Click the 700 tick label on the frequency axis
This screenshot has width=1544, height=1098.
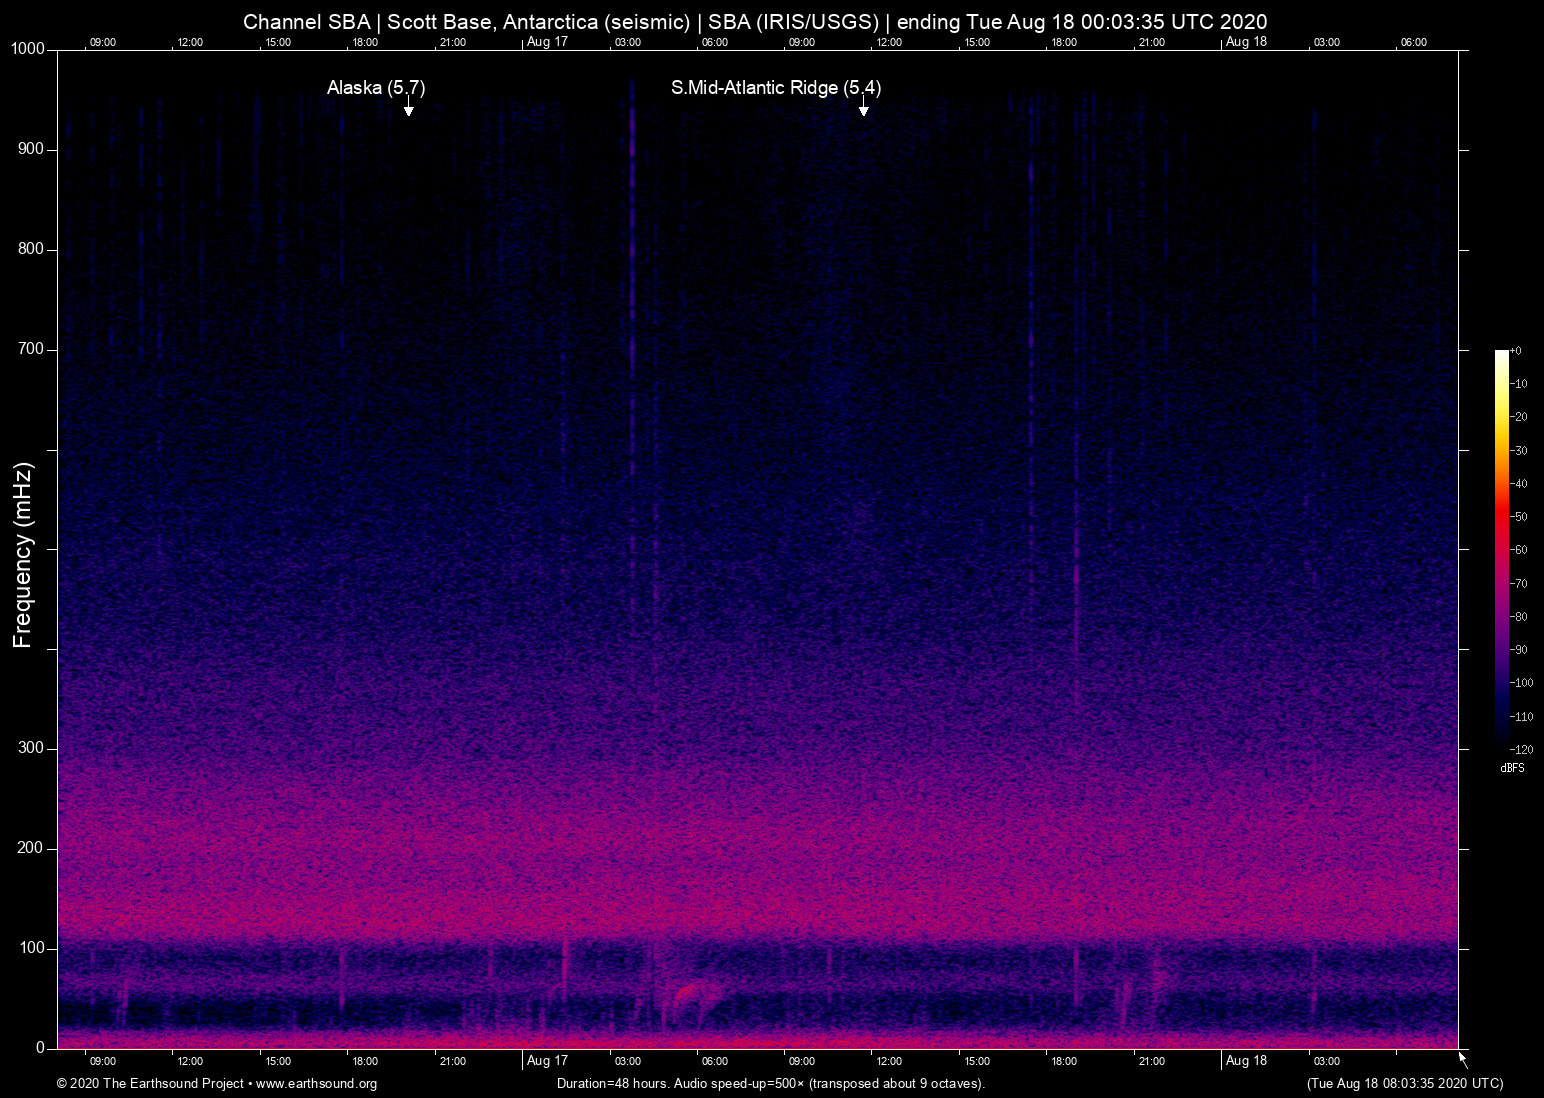pos(32,349)
